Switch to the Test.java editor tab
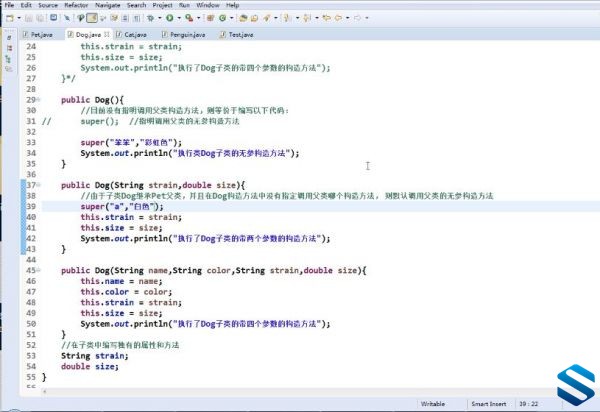 click(x=236, y=34)
